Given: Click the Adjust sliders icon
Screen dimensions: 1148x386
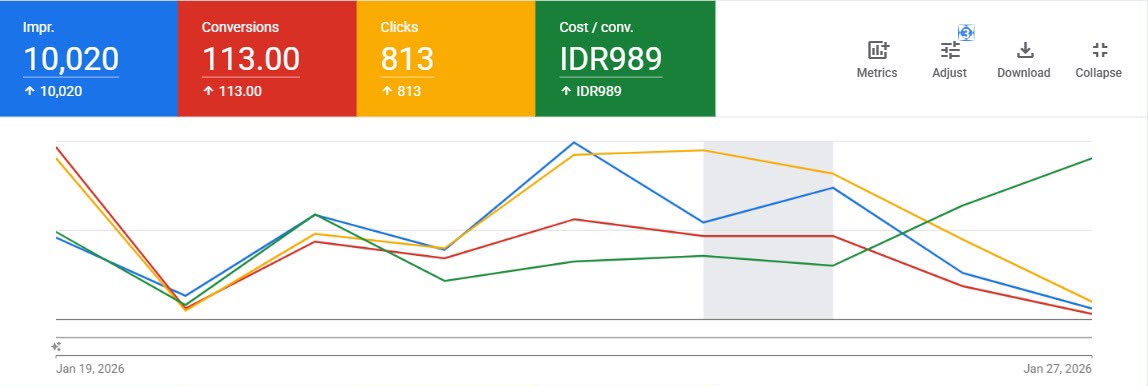Looking at the screenshot, I should click(950, 51).
